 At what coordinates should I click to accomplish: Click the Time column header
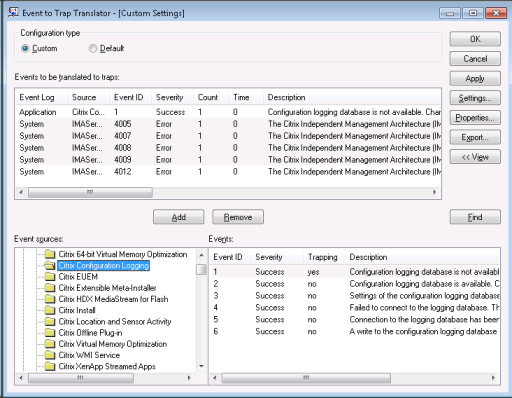246,97
